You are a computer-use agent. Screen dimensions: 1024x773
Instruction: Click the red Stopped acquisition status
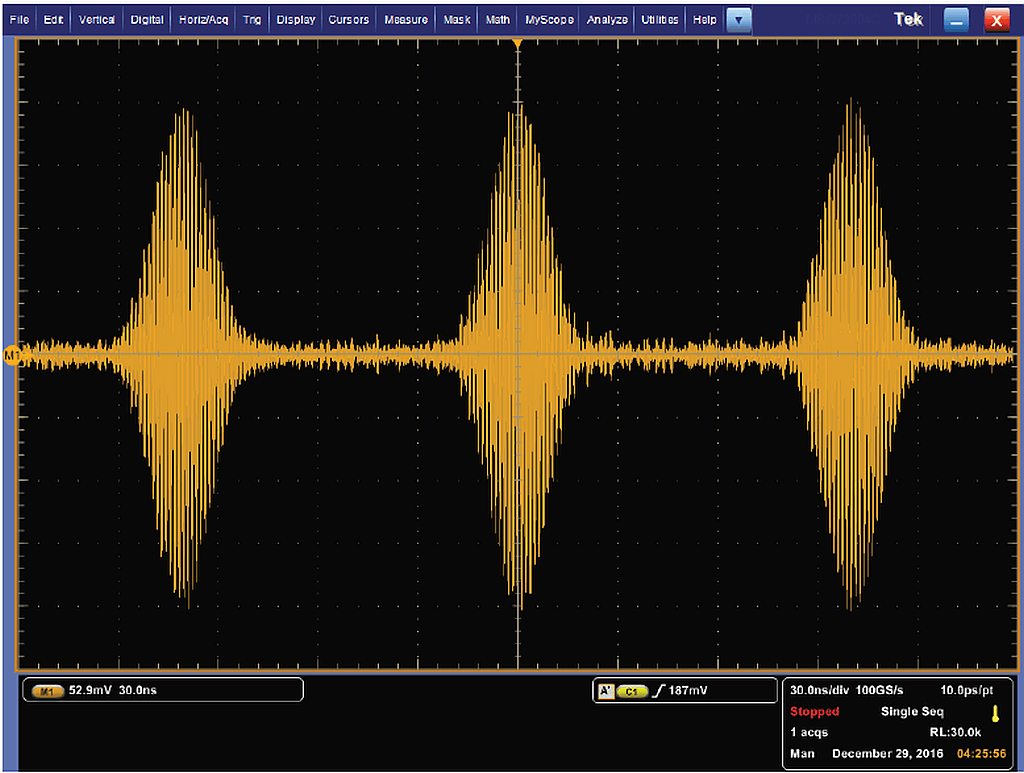point(815,712)
